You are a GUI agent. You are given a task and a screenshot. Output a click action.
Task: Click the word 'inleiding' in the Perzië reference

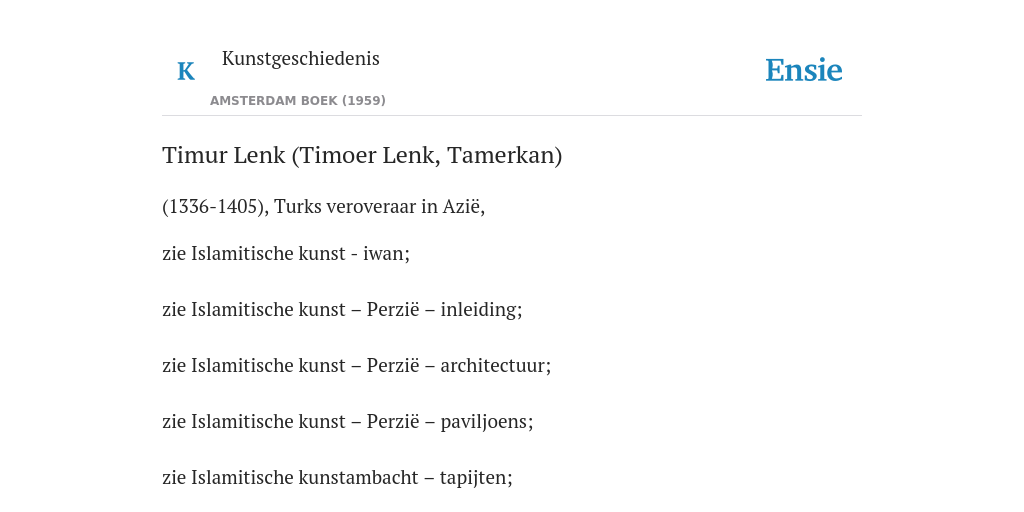[479, 310]
